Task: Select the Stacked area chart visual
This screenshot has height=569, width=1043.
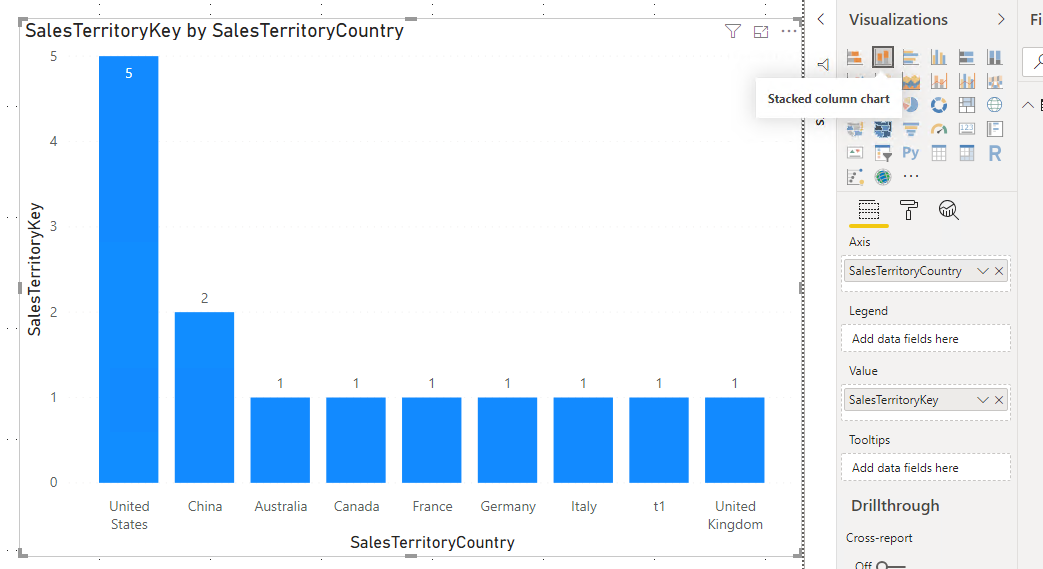Action: [x=911, y=81]
